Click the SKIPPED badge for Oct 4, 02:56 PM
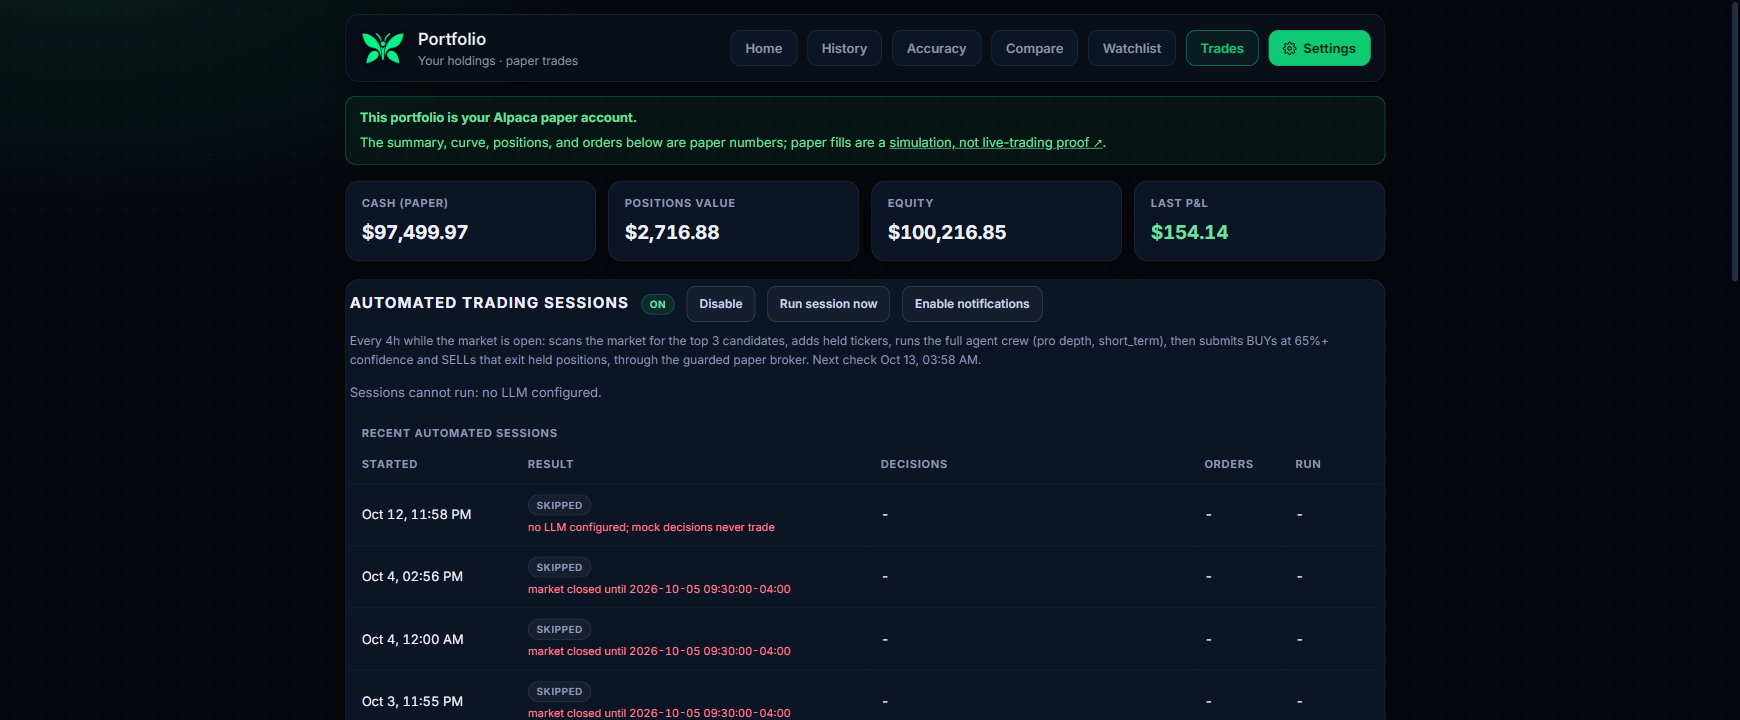The width and height of the screenshot is (1740, 720). click(x=559, y=567)
